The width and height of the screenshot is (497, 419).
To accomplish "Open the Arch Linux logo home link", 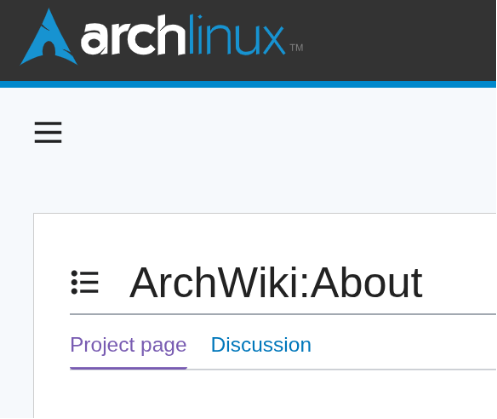I will pyautogui.click(x=161, y=37).
